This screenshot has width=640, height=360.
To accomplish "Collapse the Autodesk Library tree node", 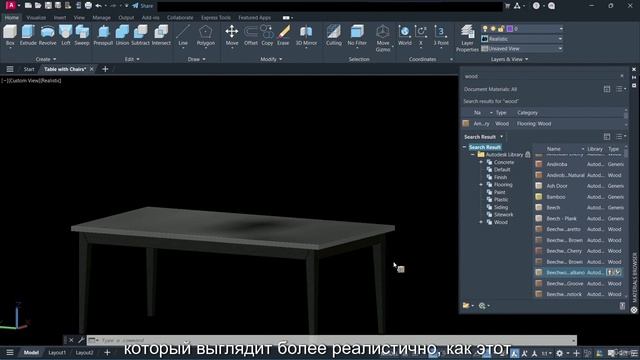I will click(473, 155).
